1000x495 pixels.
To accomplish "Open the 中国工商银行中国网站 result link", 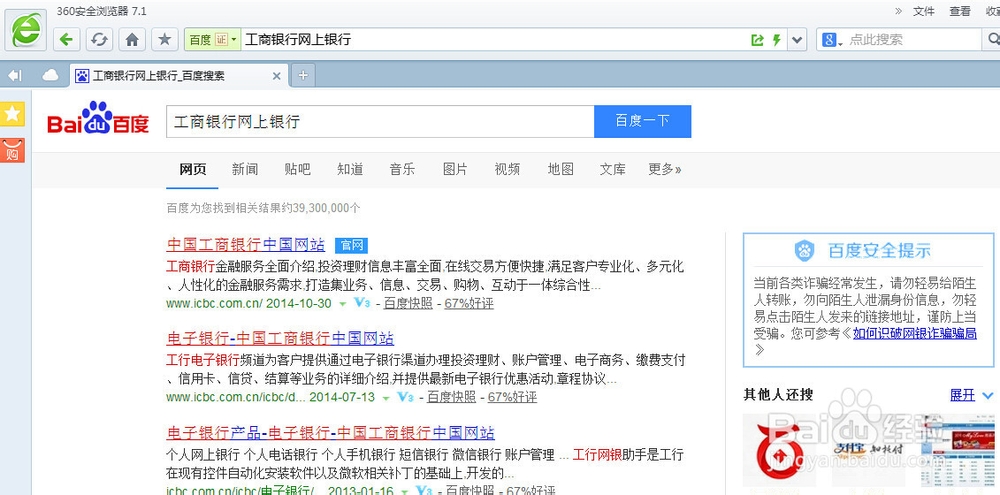I will click(246, 244).
